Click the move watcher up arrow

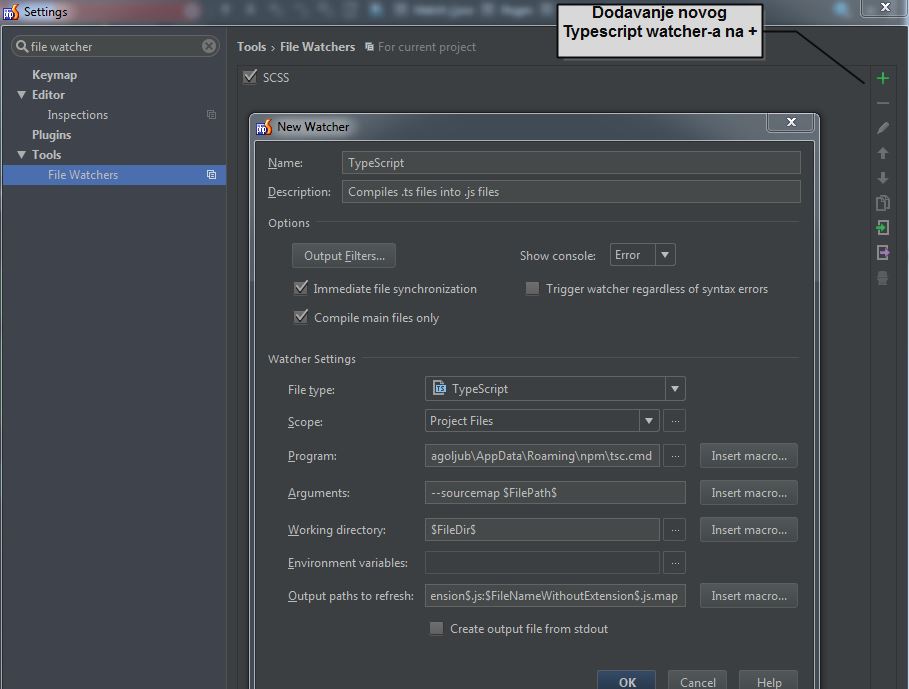tap(882, 153)
